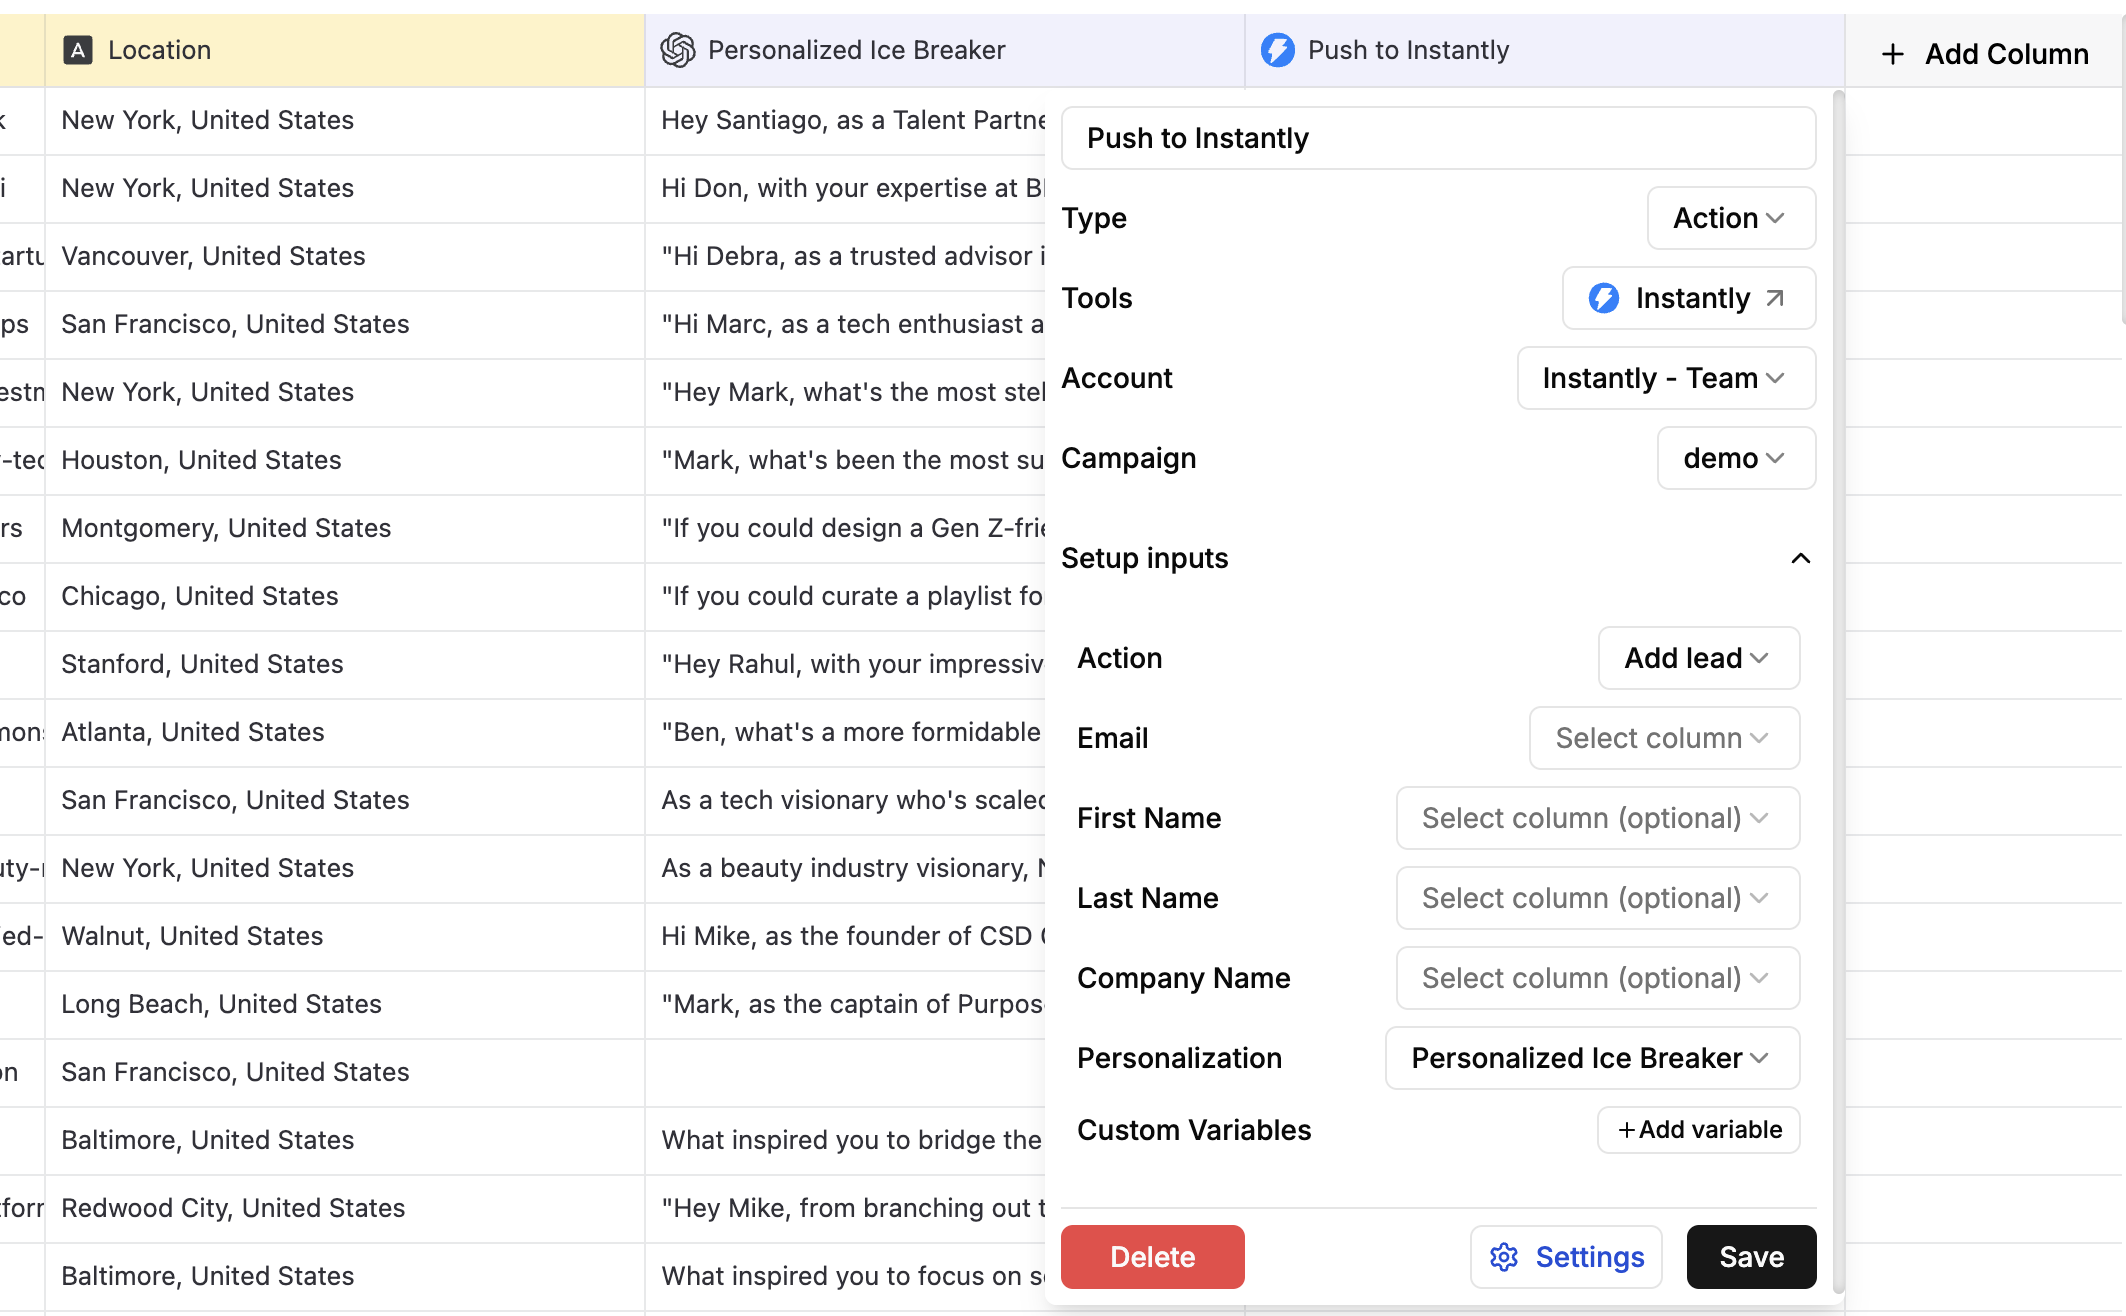Click the cell 'Walnut, United States'
The image size is (2126, 1316).
345,936
